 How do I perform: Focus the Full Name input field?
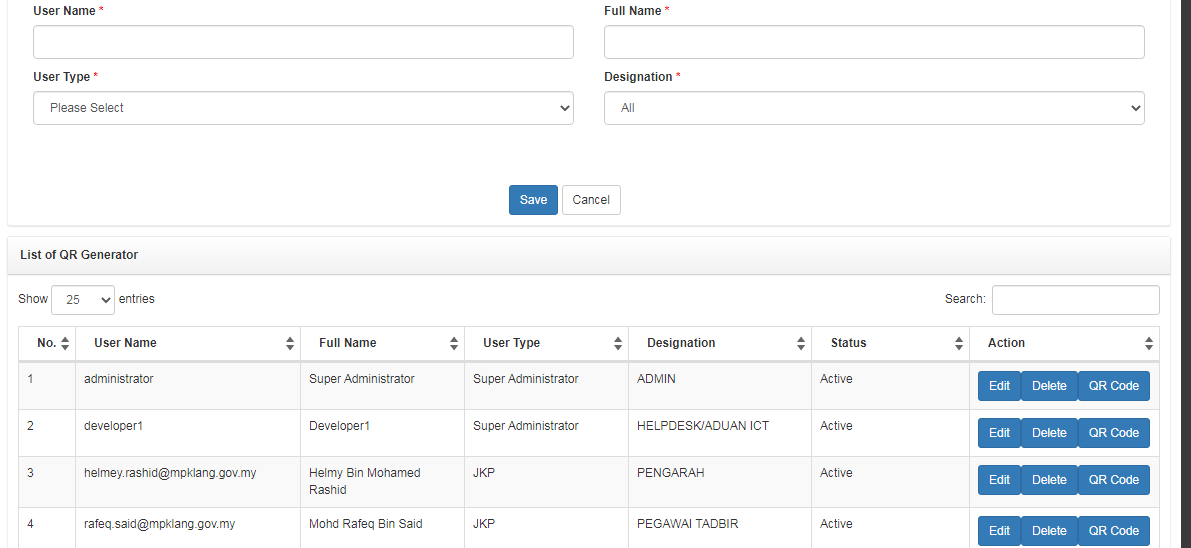(x=874, y=42)
